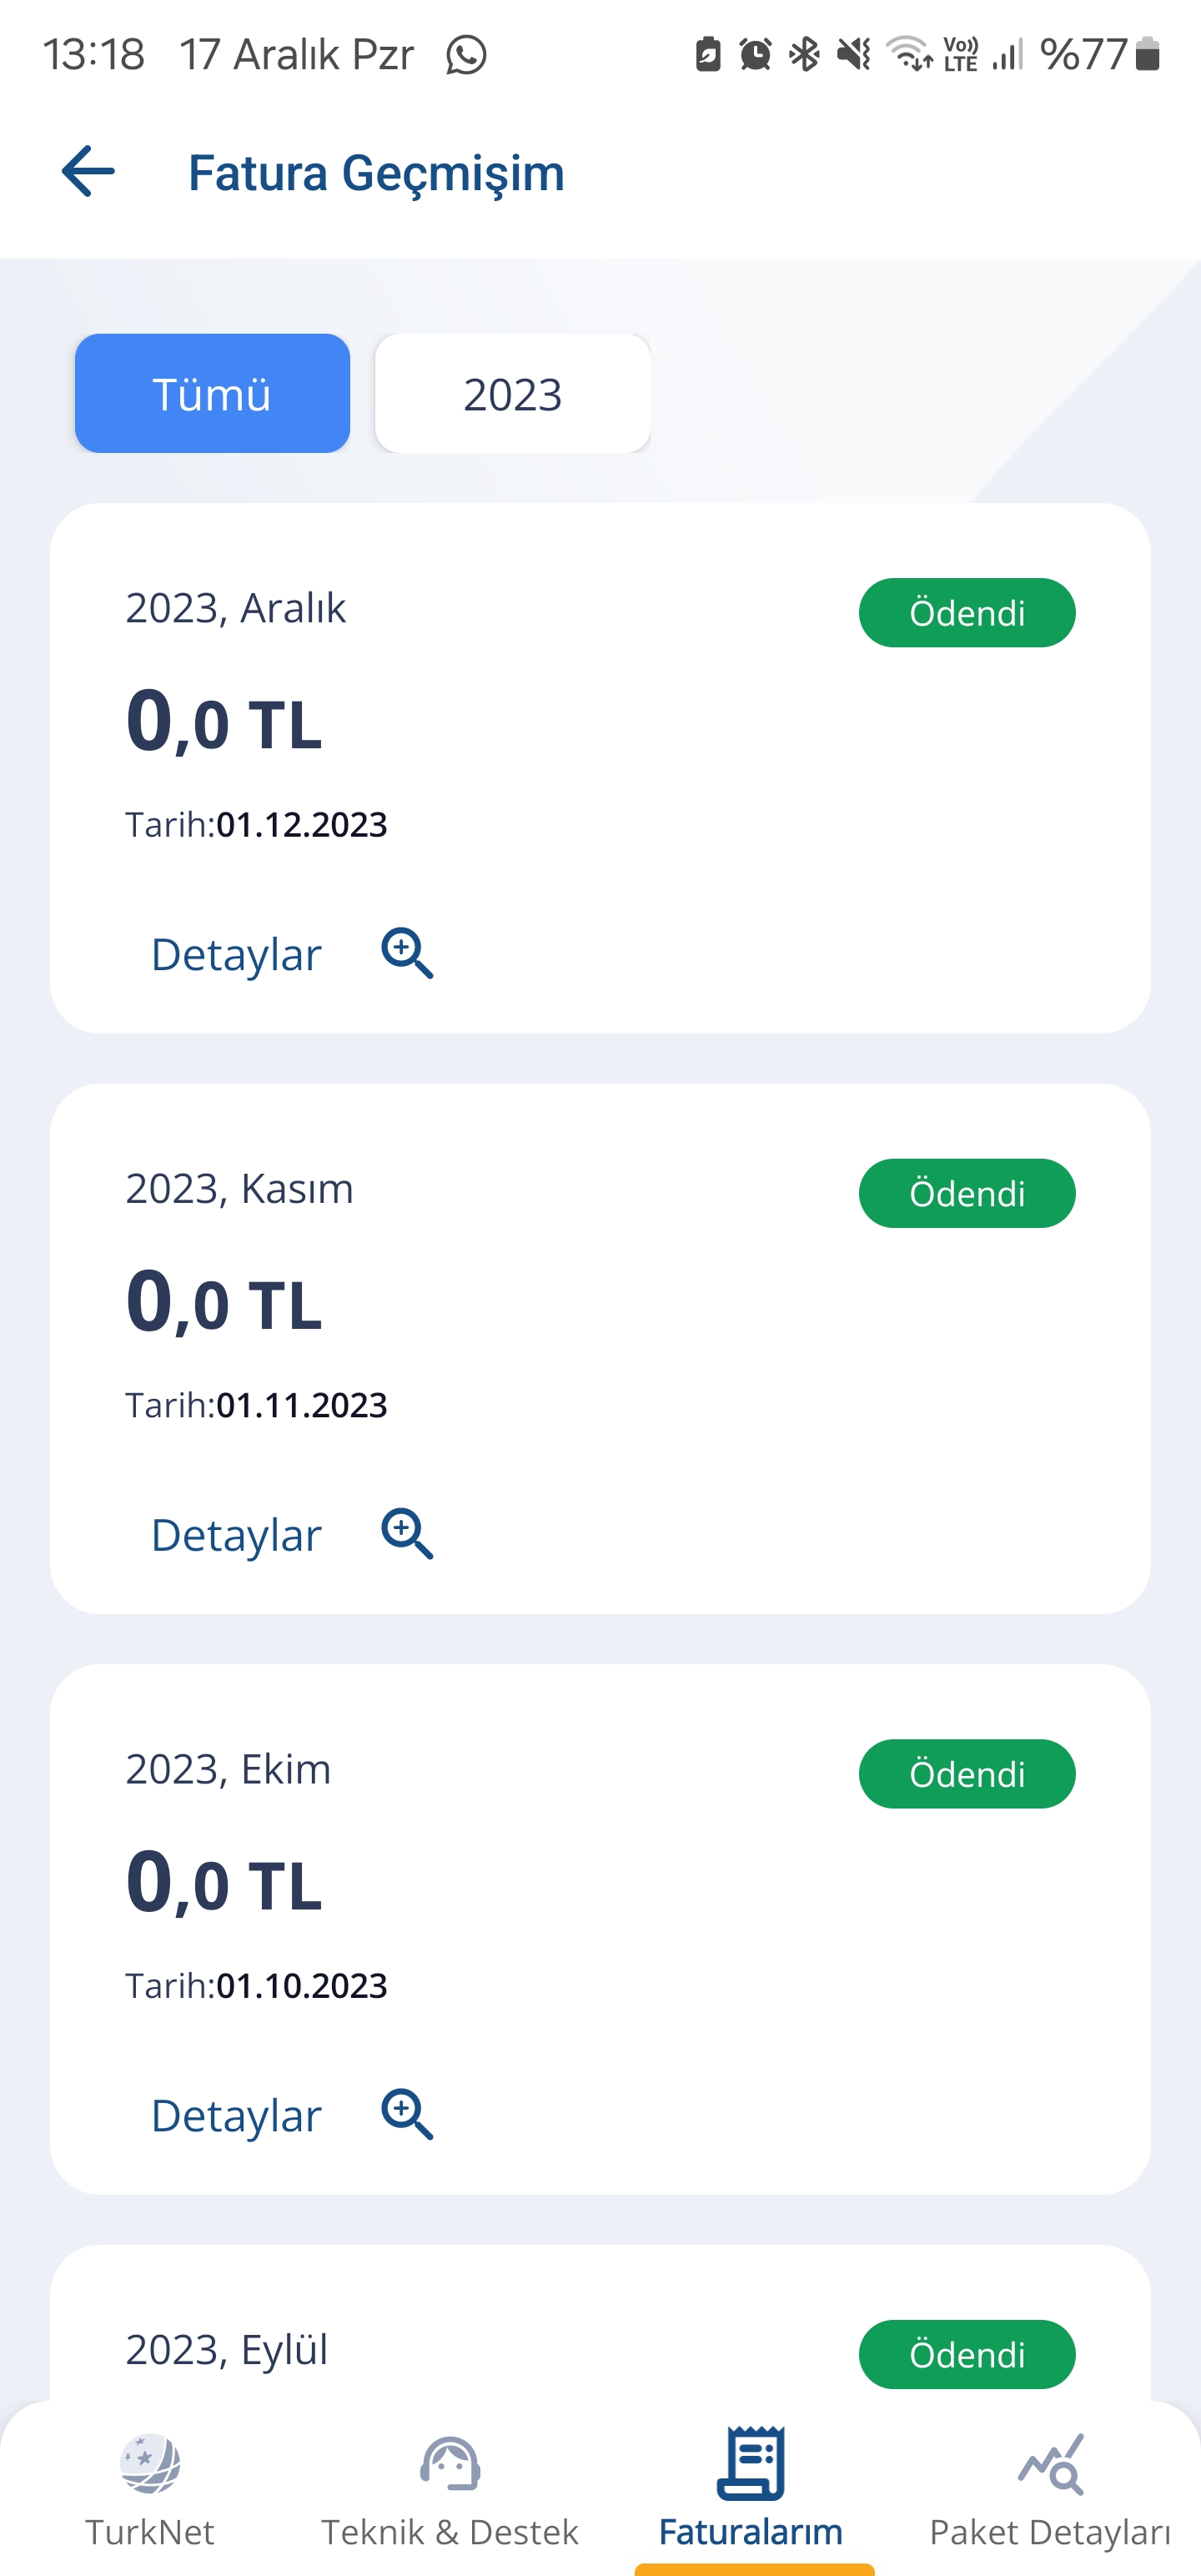Go back using the arrow icon

click(x=88, y=171)
